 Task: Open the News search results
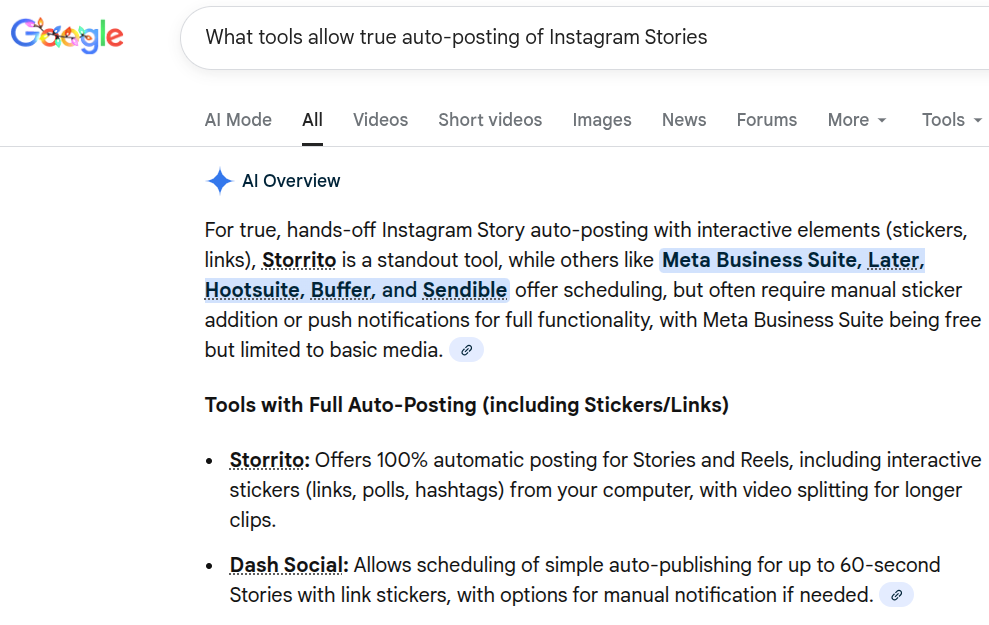pos(683,119)
